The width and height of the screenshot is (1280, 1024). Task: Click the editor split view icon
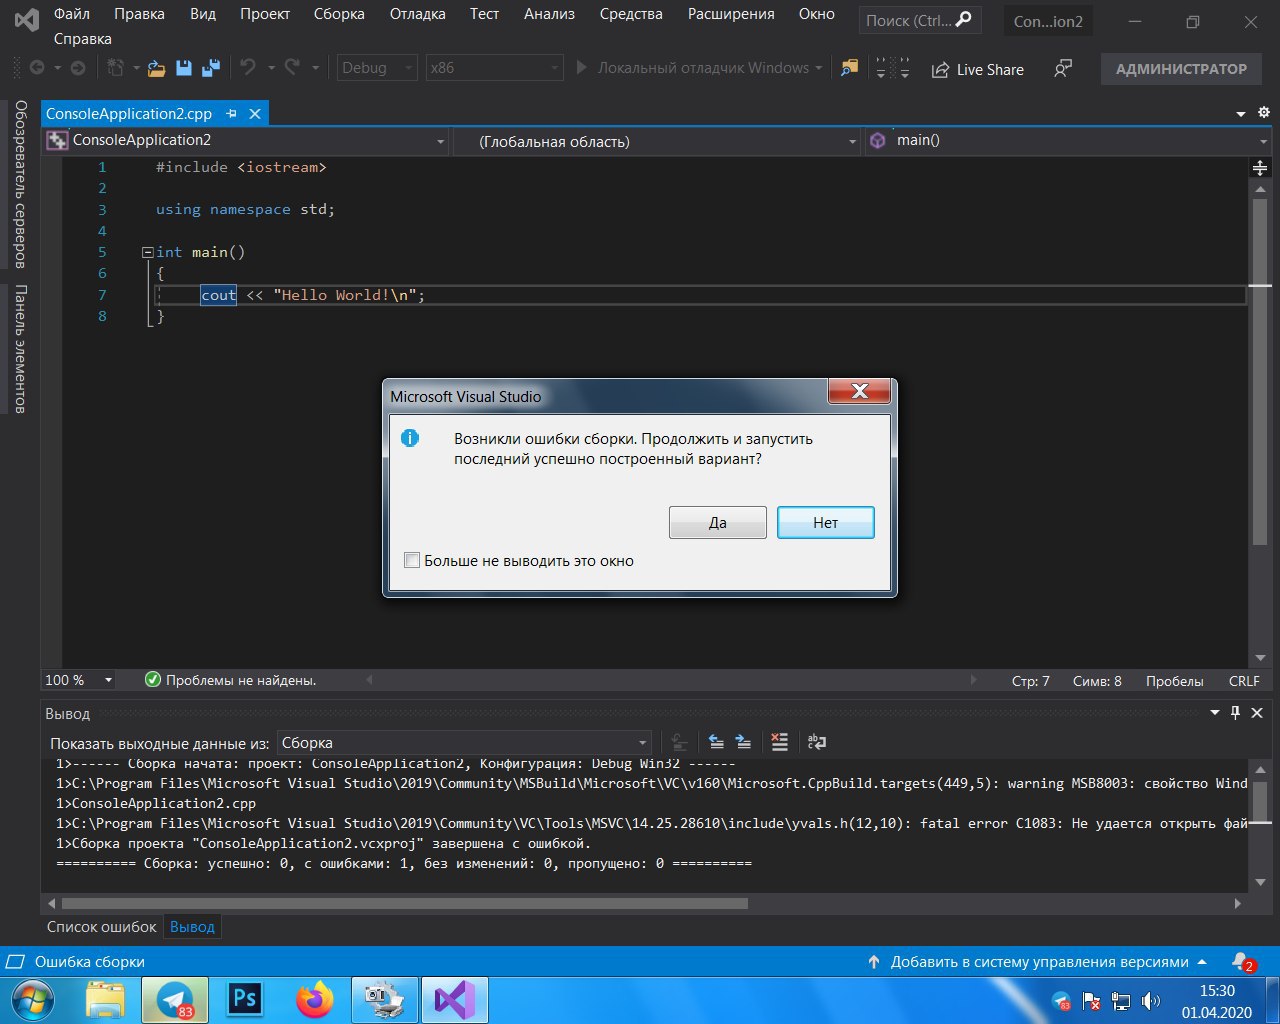point(1260,168)
